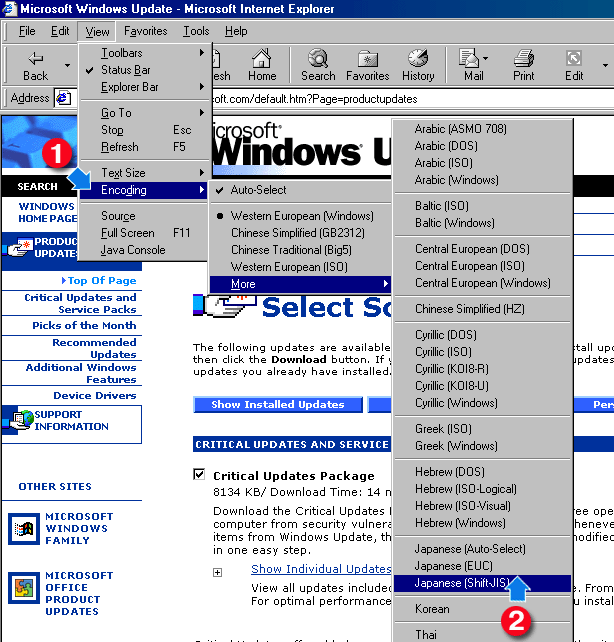This screenshot has height=642, width=614.
Task: Open the Edit menu
Action: (x=60, y=31)
